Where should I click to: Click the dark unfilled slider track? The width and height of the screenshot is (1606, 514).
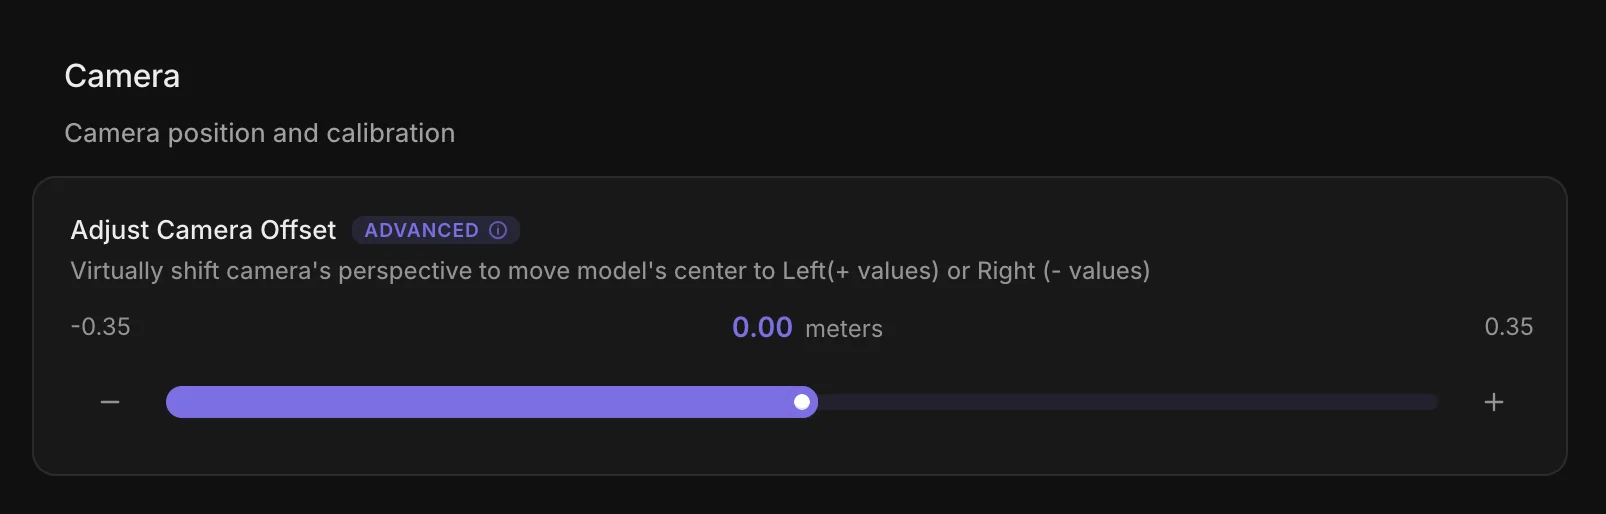[1128, 402]
